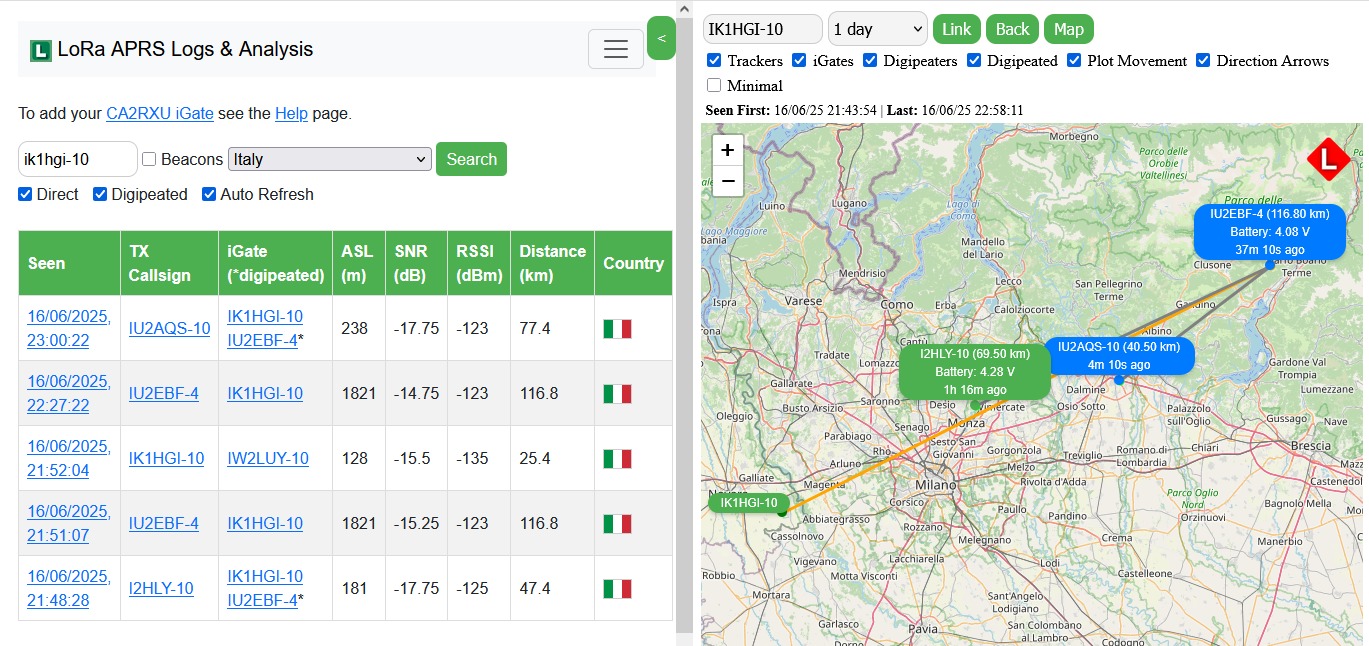This screenshot has height=646, width=1369.
Task: Click the SNR (dB) column header
Action: pos(416,263)
